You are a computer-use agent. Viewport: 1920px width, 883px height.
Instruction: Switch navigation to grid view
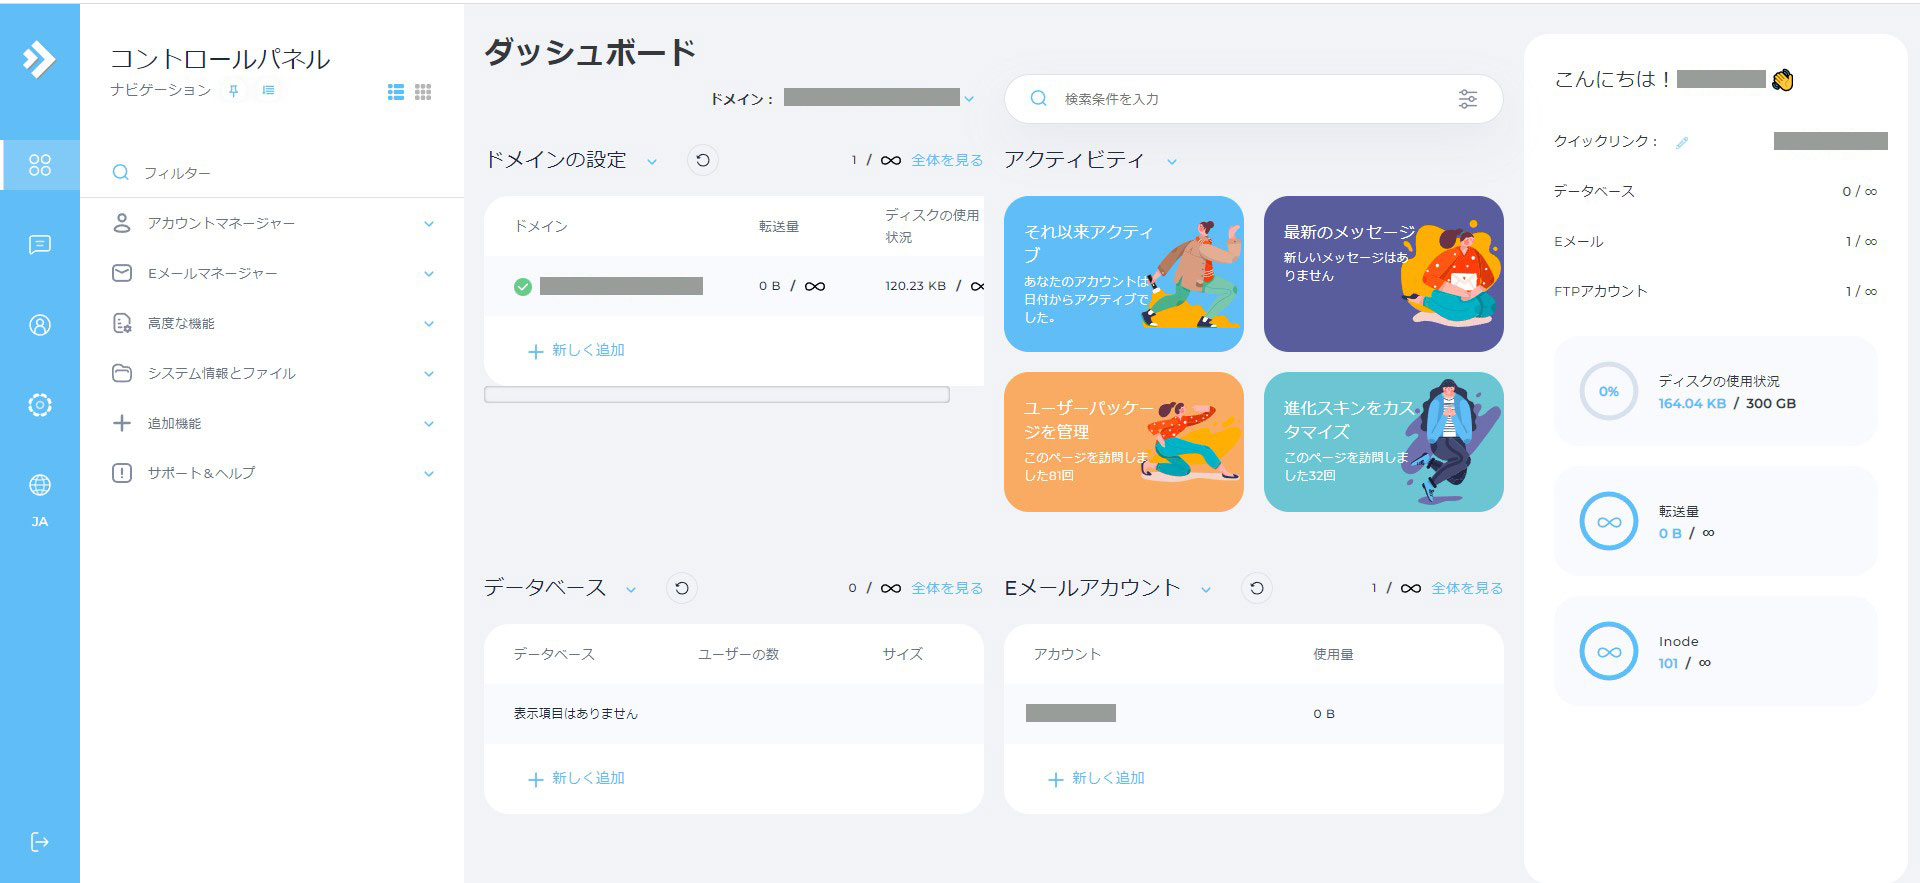point(423,92)
